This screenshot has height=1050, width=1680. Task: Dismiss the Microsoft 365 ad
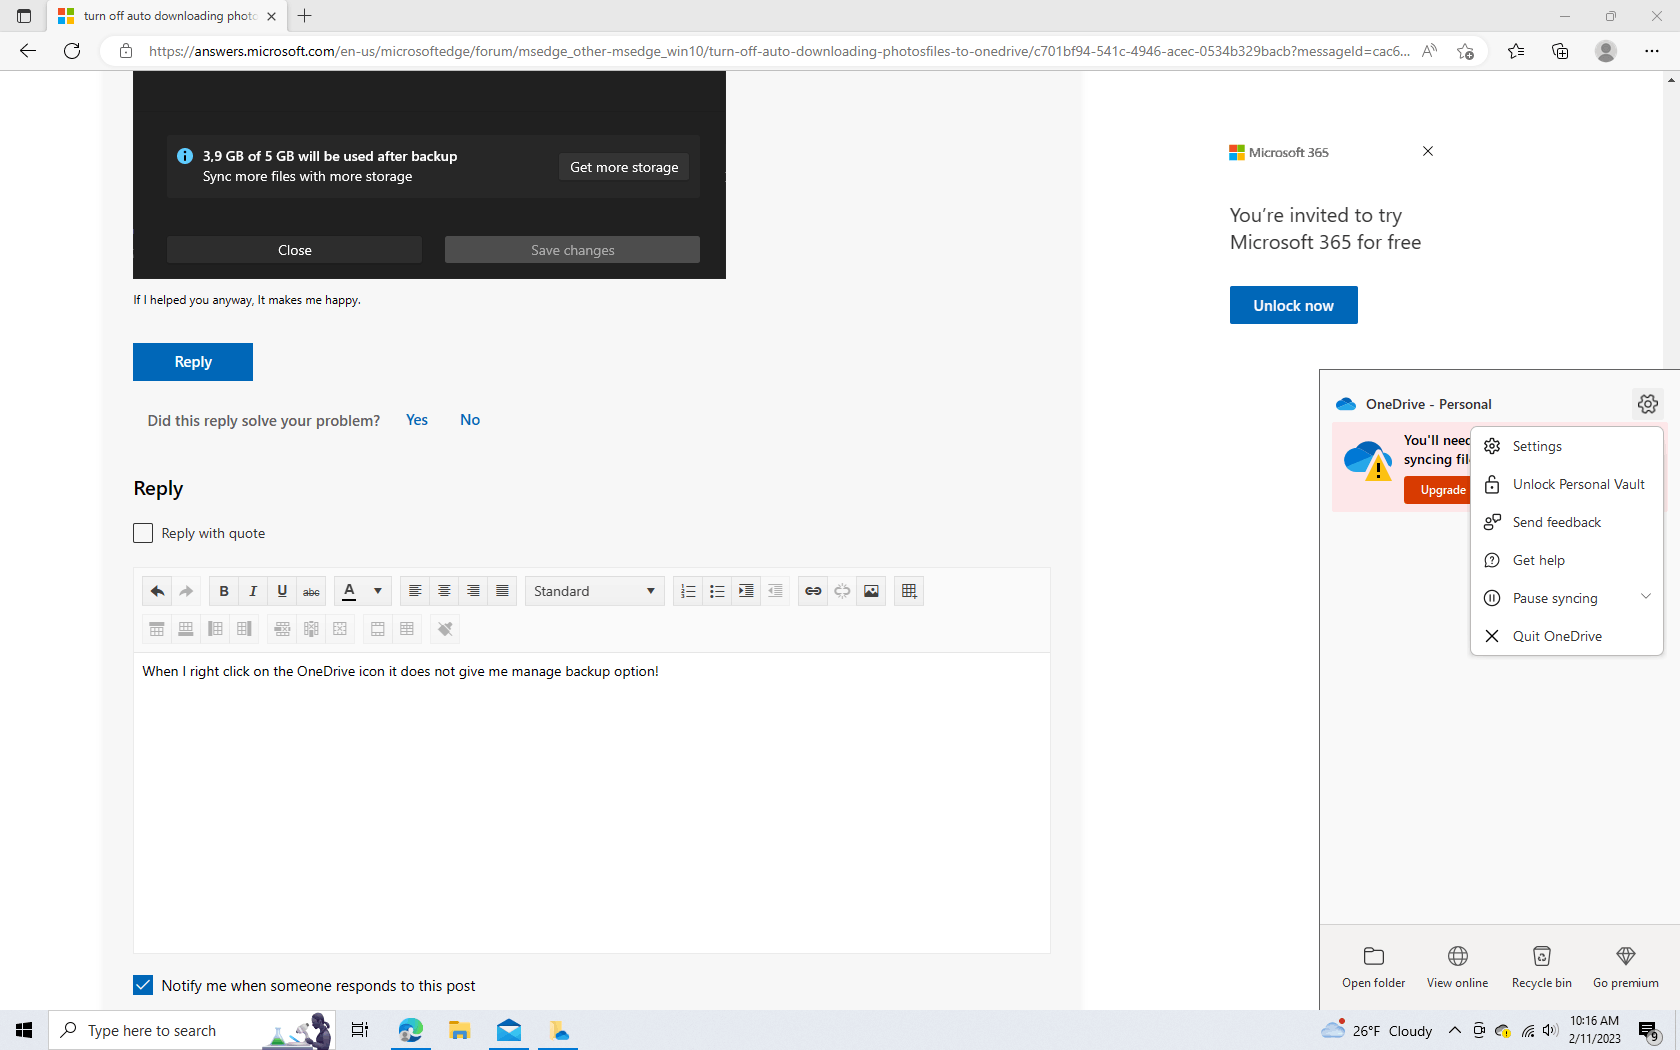click(x=1428, y=151)
